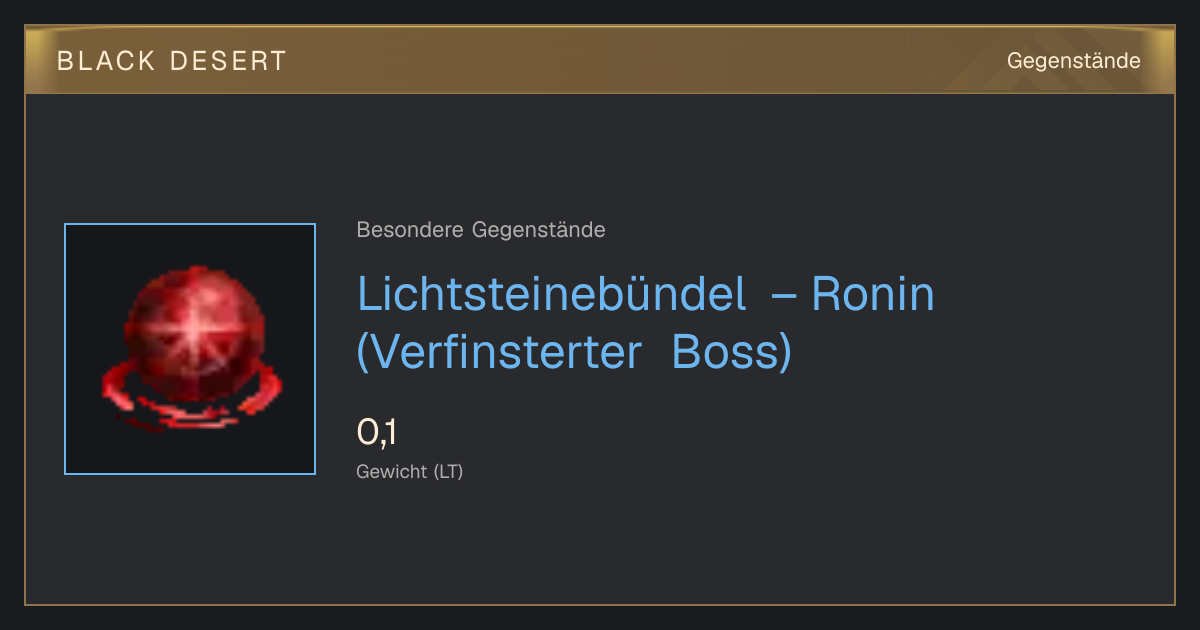This screenshot has width=1200, height=630.
Task: Click the word BLACK in the header
Action: (x=106, y=61)
